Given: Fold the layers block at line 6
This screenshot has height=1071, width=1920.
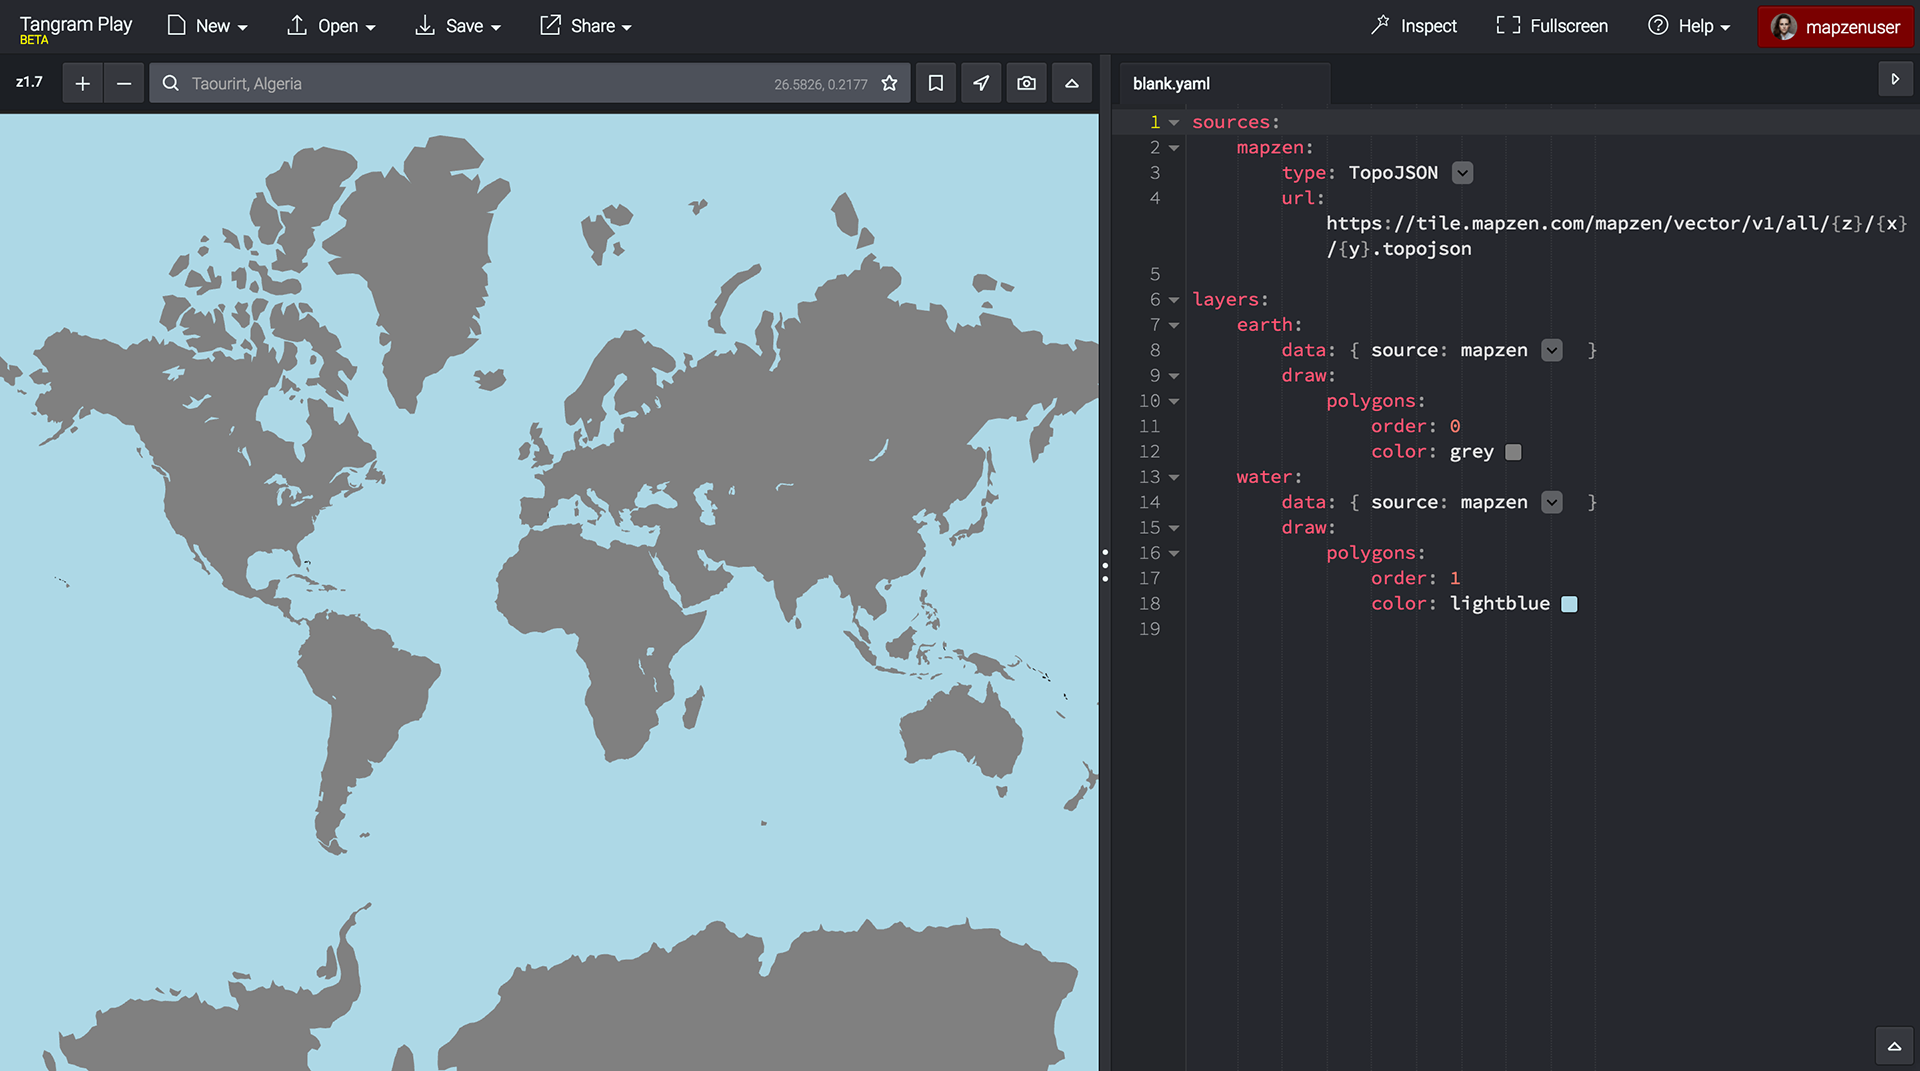Looking at the screenshot, I should [1174, 300].
